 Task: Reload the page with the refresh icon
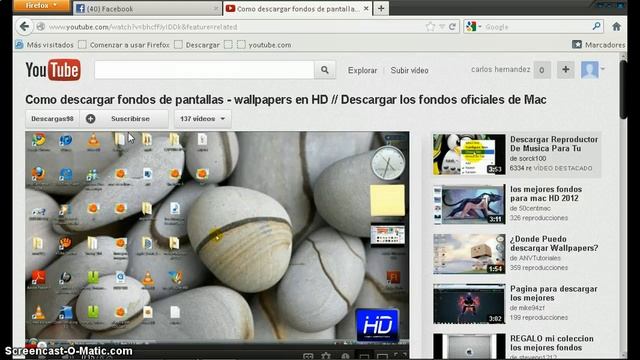pos(452,27)
